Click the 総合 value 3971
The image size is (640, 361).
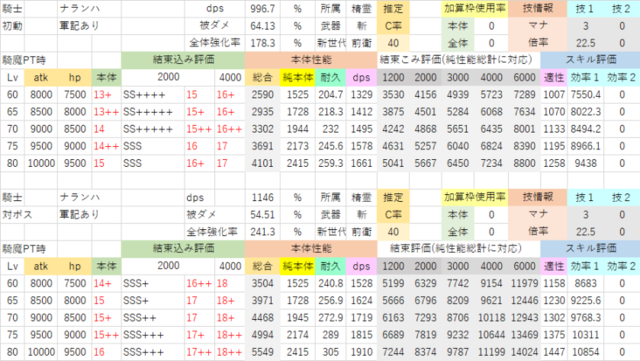pos(262,301)
